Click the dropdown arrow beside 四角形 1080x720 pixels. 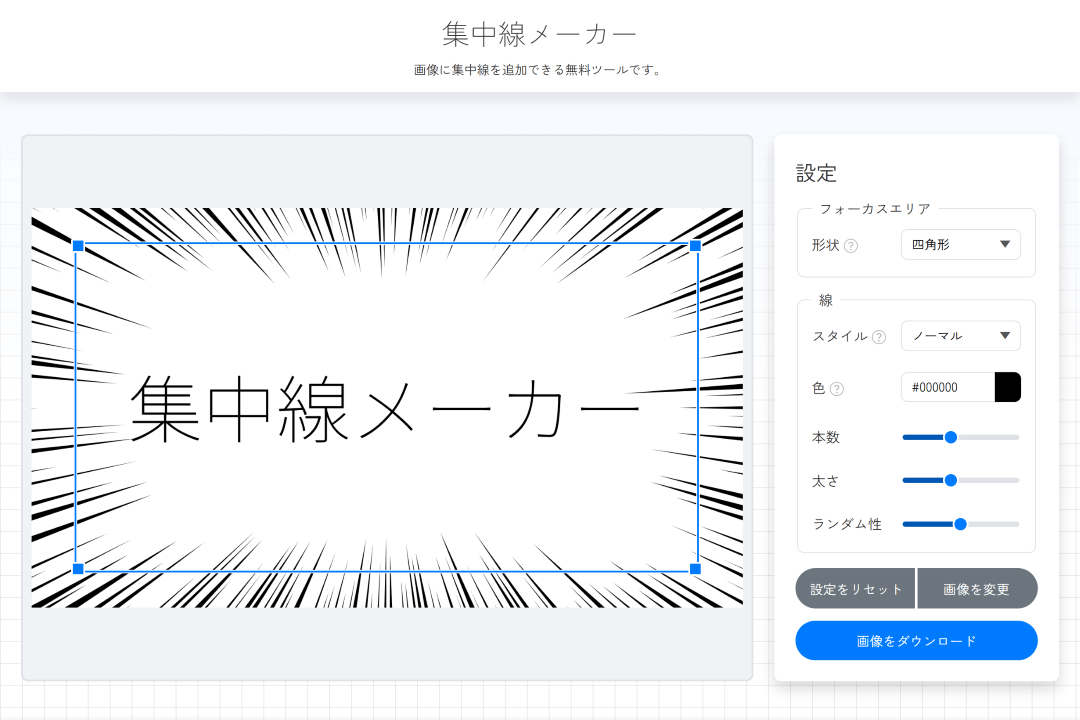[x=1006, y=245]
